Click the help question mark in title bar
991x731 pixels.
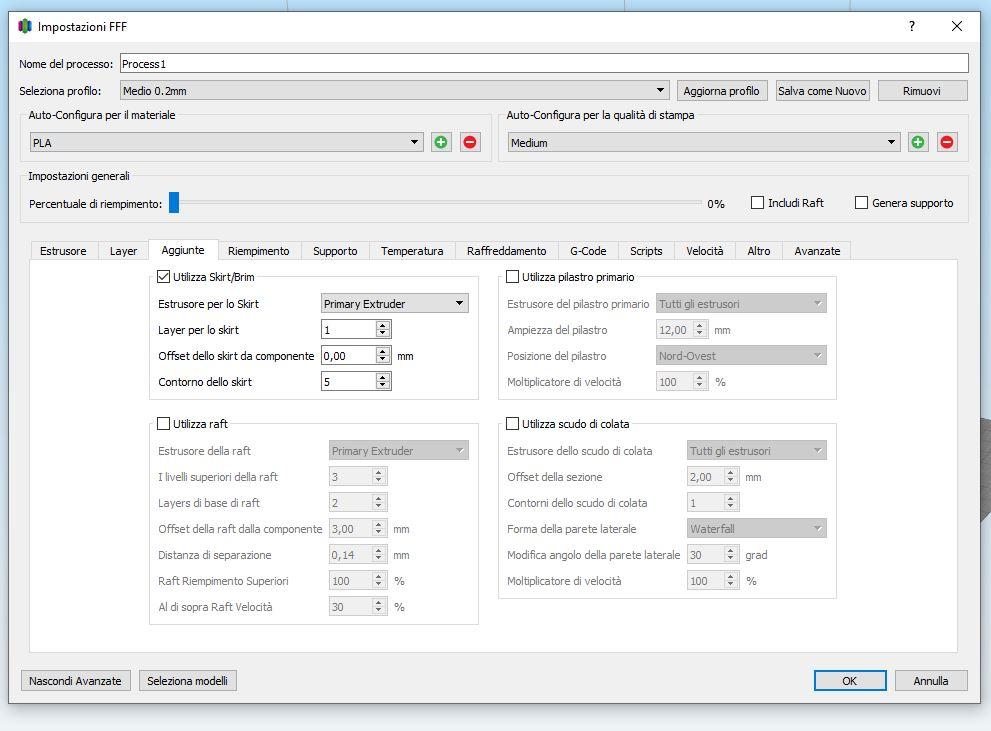click(x=912, y=27)
